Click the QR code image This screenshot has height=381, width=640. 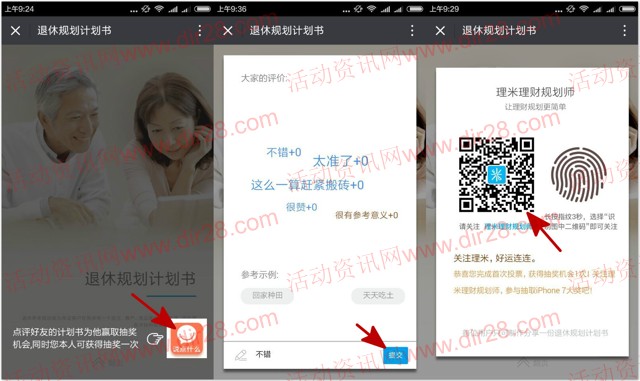click(496, 174)
